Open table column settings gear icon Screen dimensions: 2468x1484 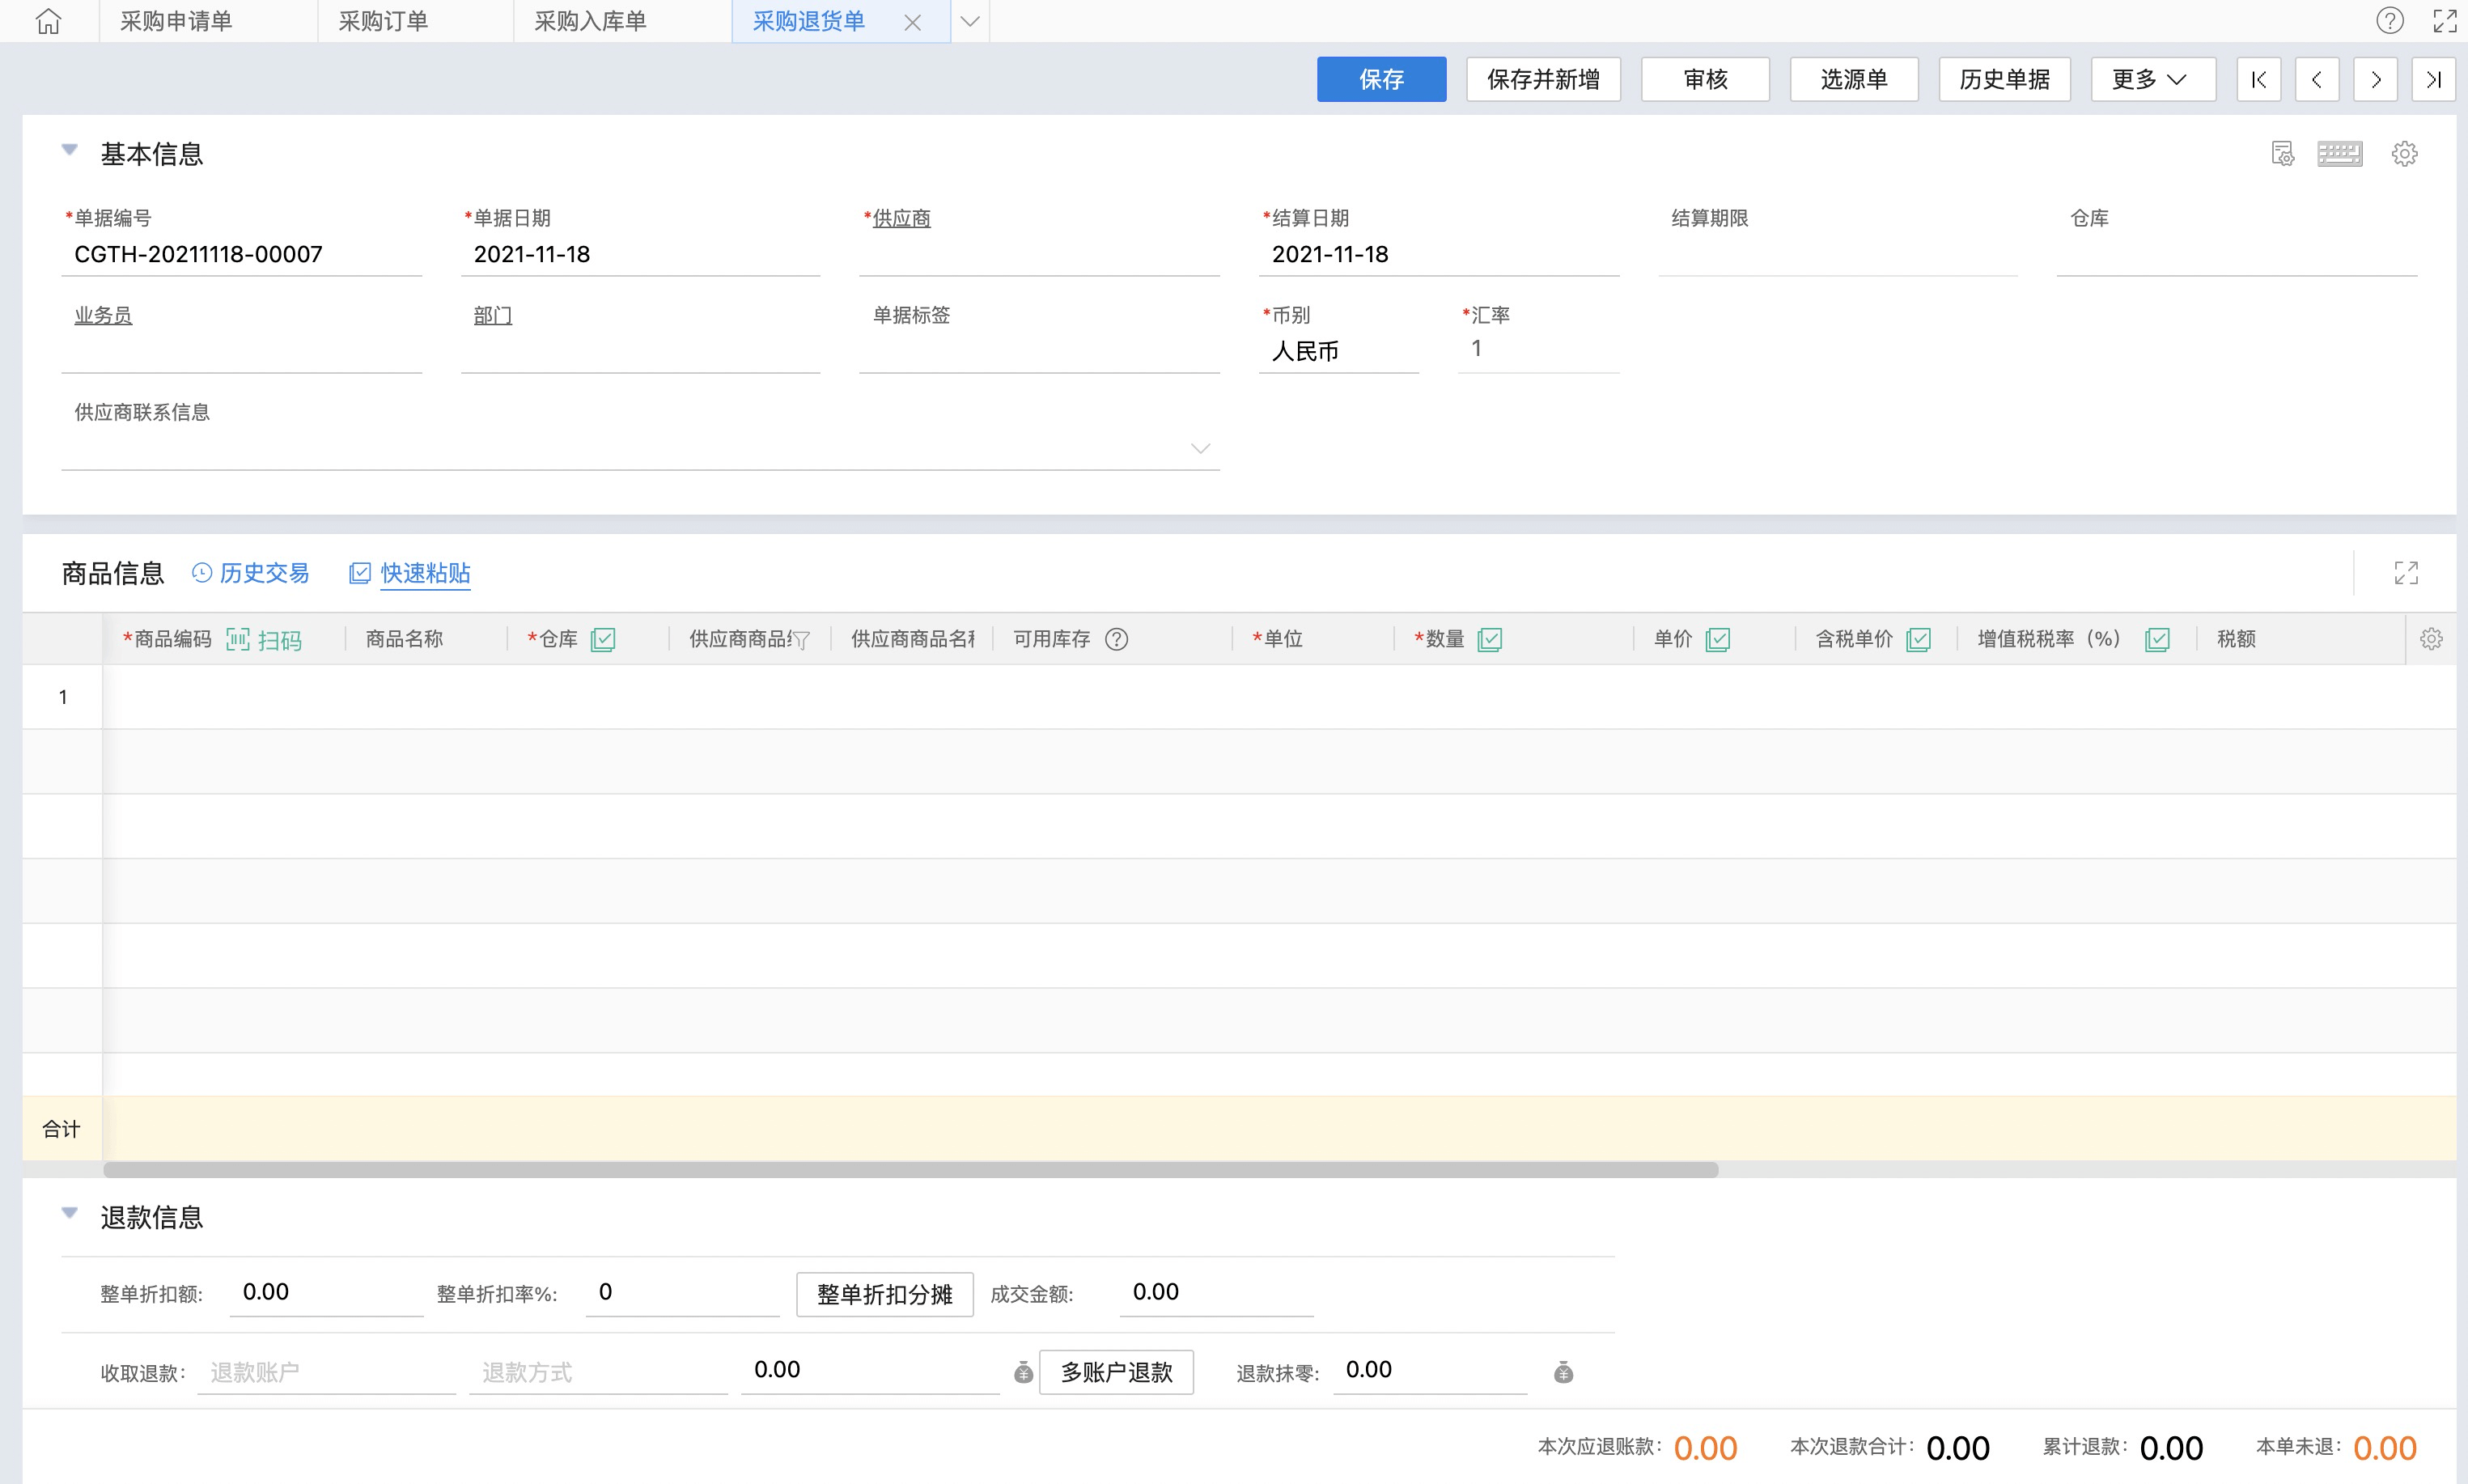2431,640
